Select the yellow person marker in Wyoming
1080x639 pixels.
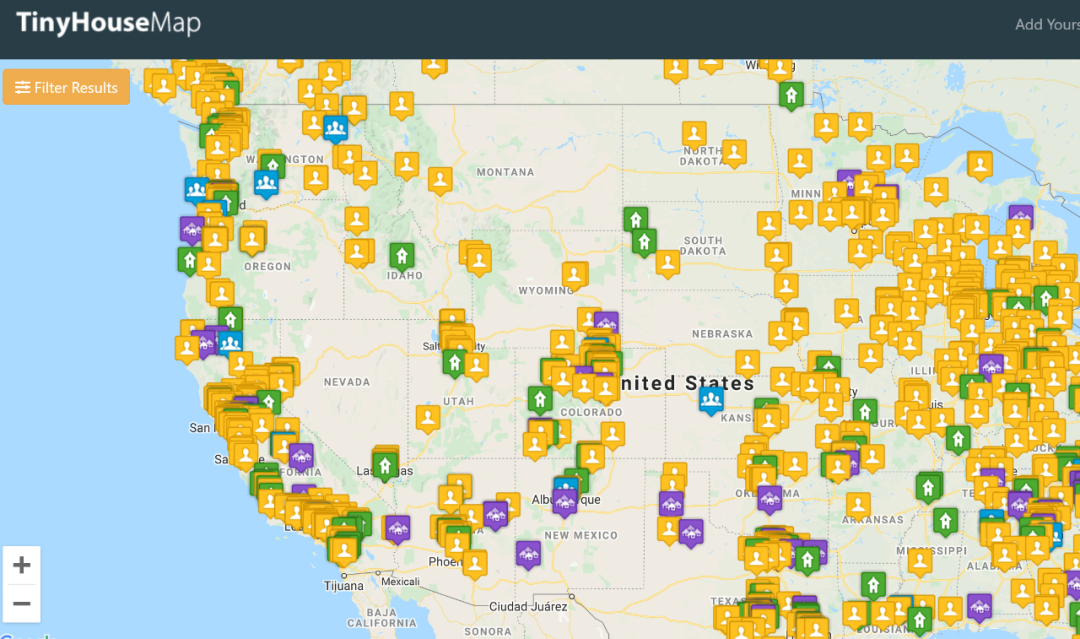click(574, 275)
